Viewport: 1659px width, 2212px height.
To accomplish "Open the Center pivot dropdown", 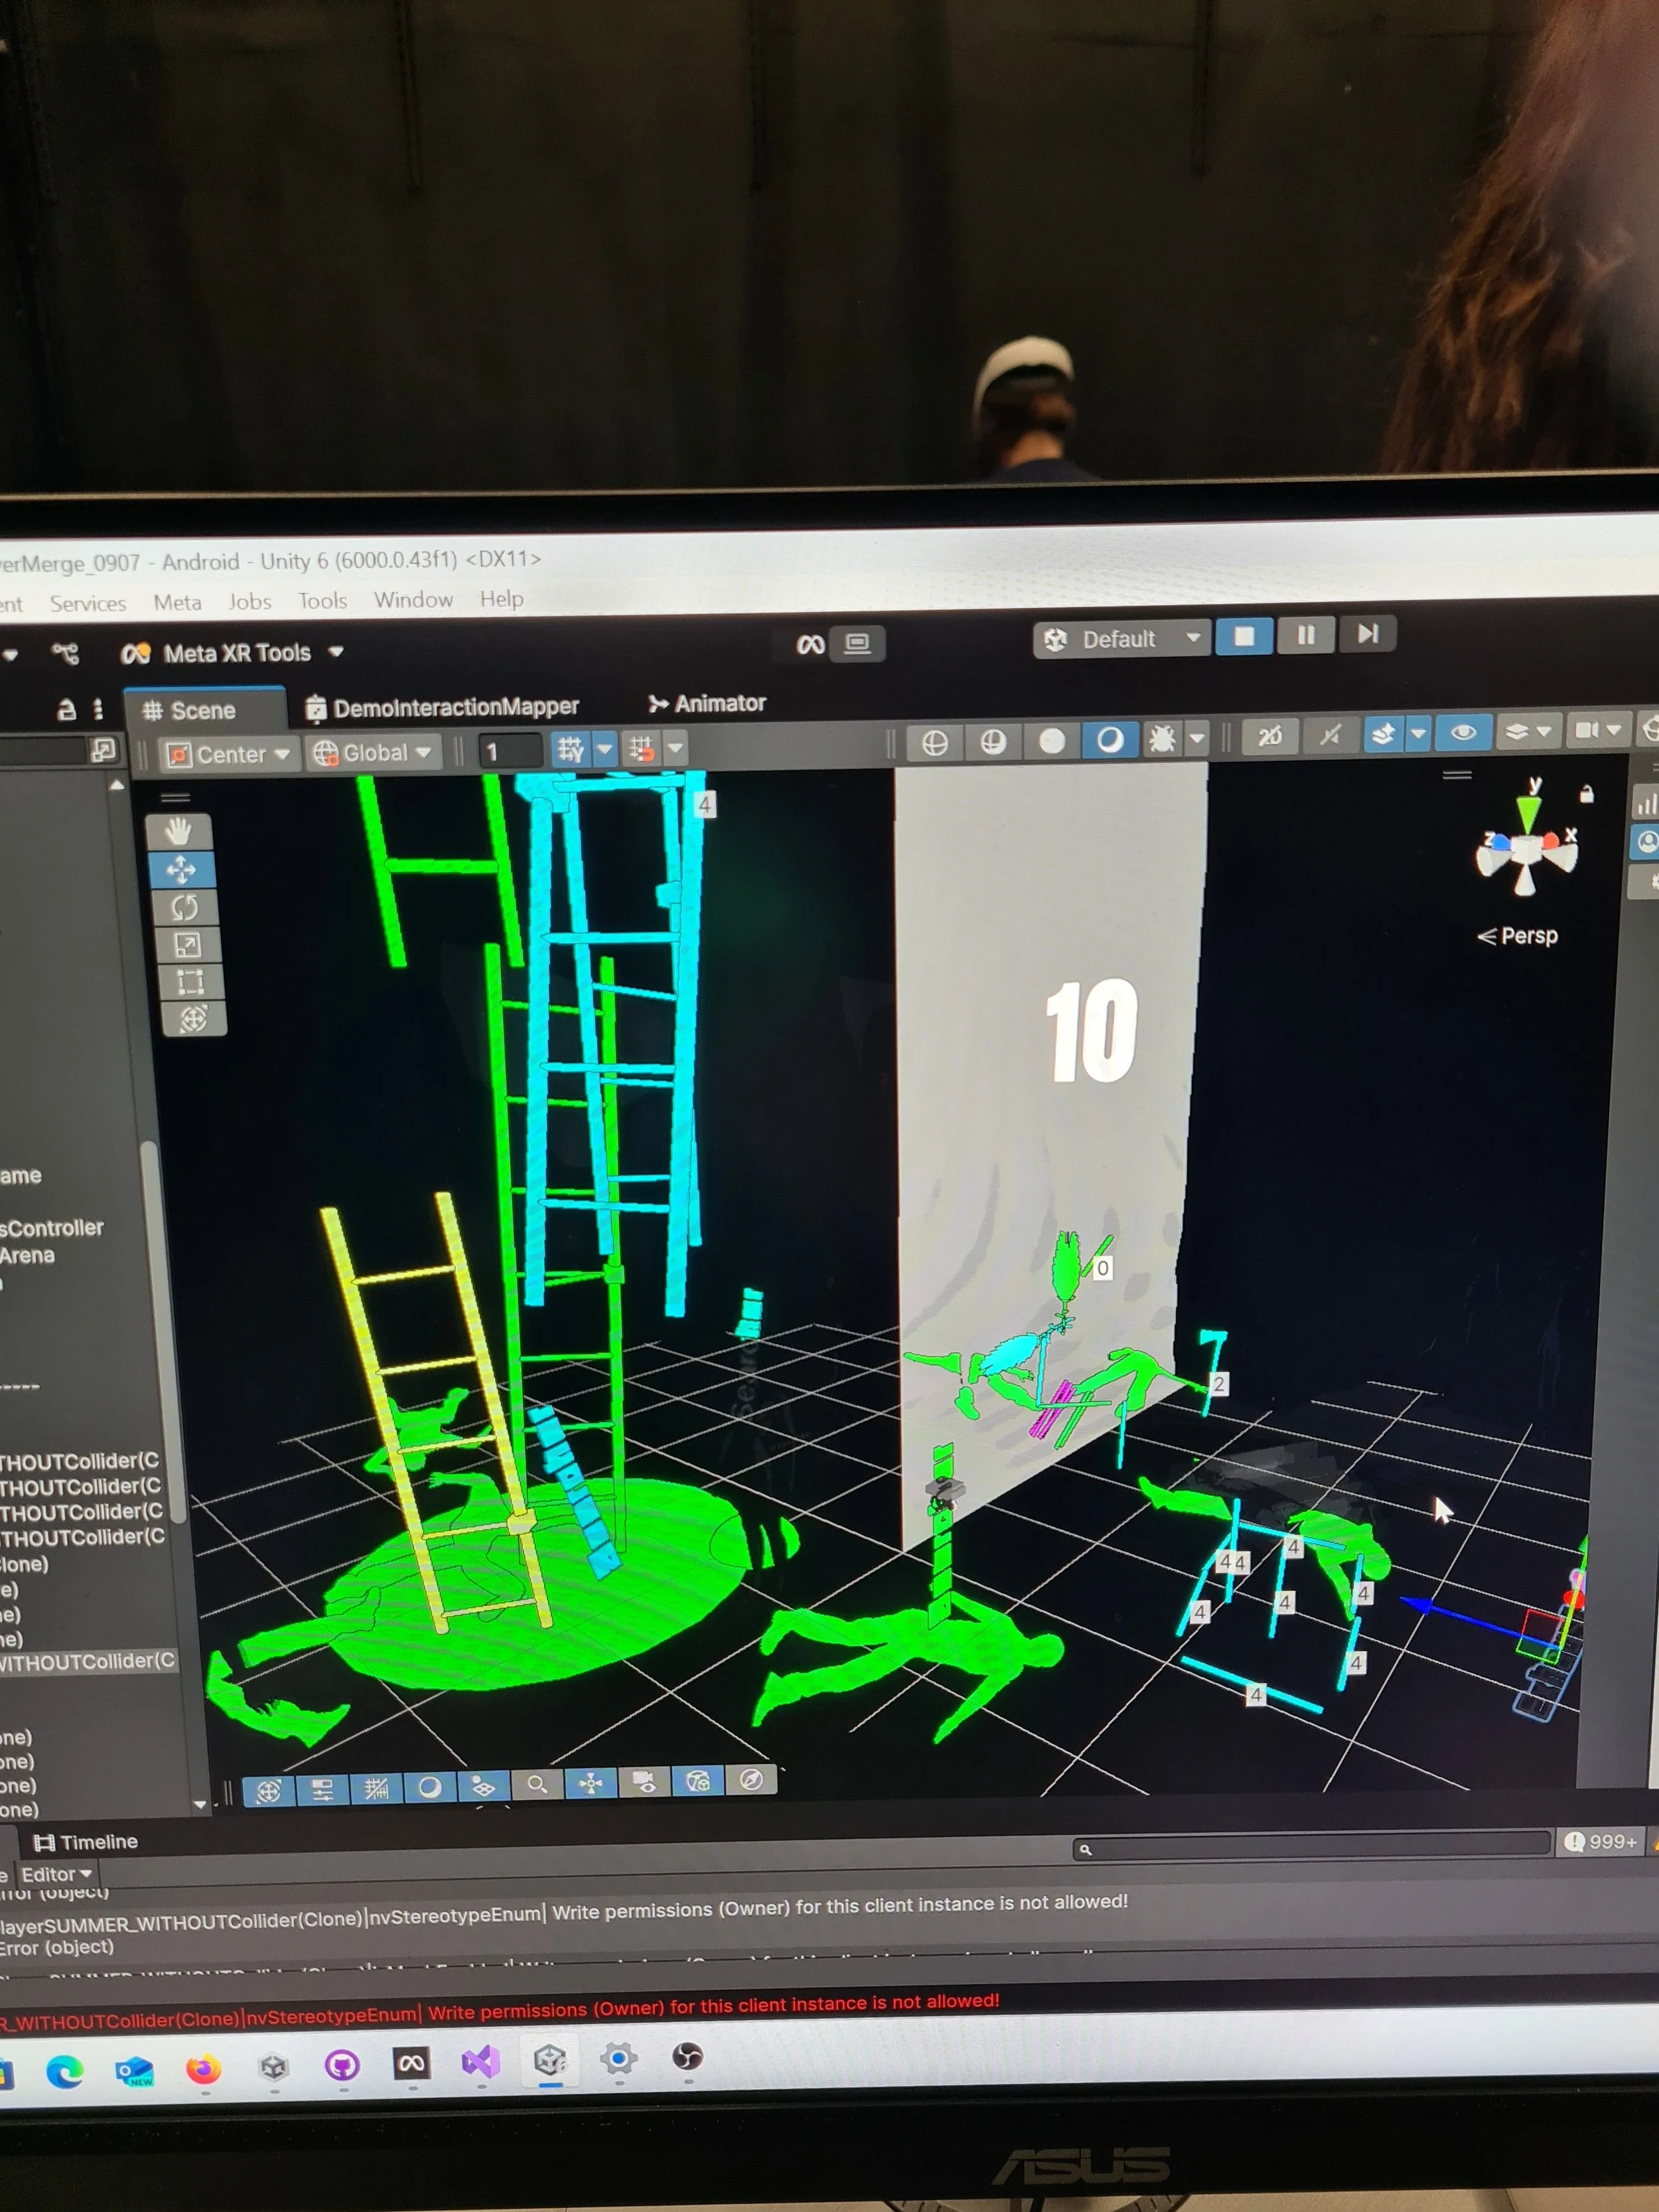I will click(x=228, y=754).
